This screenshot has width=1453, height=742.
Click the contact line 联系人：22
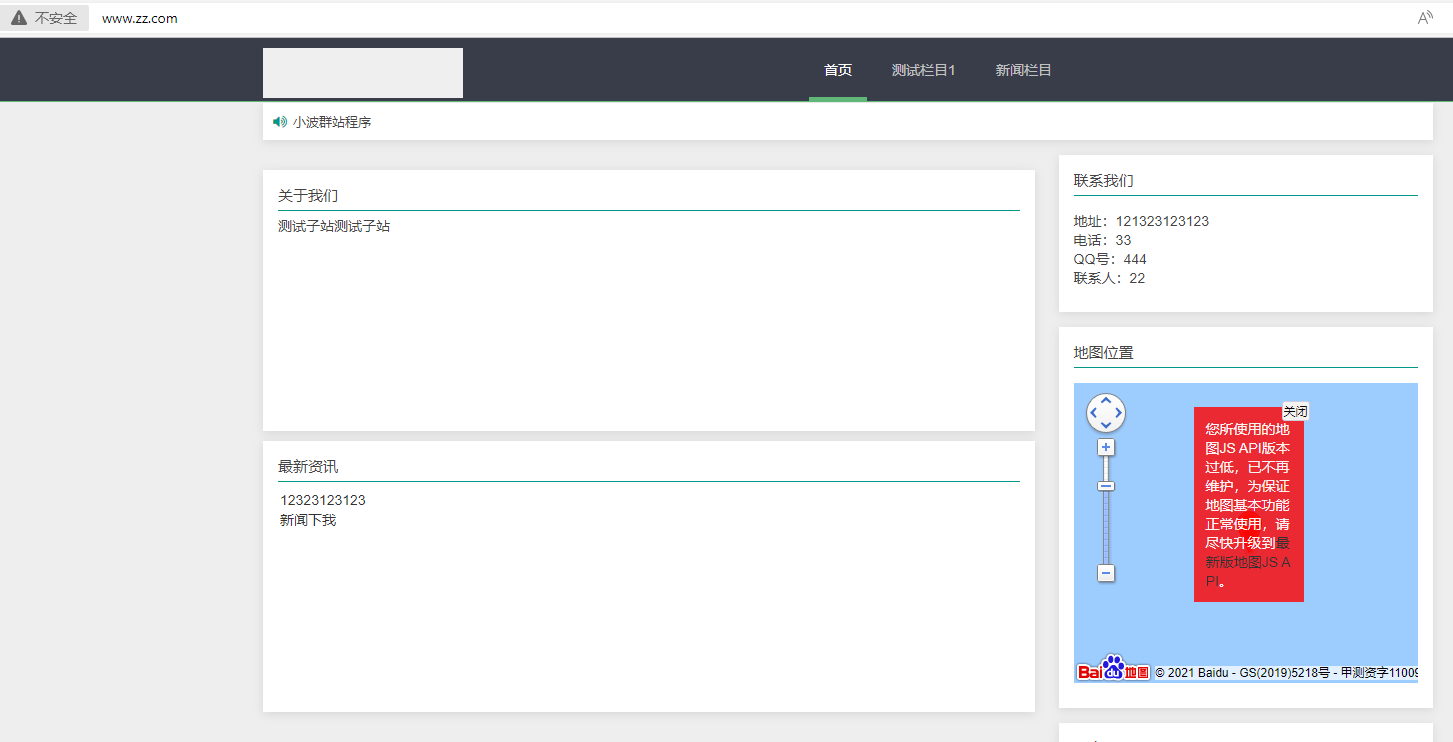point(1110,278)
